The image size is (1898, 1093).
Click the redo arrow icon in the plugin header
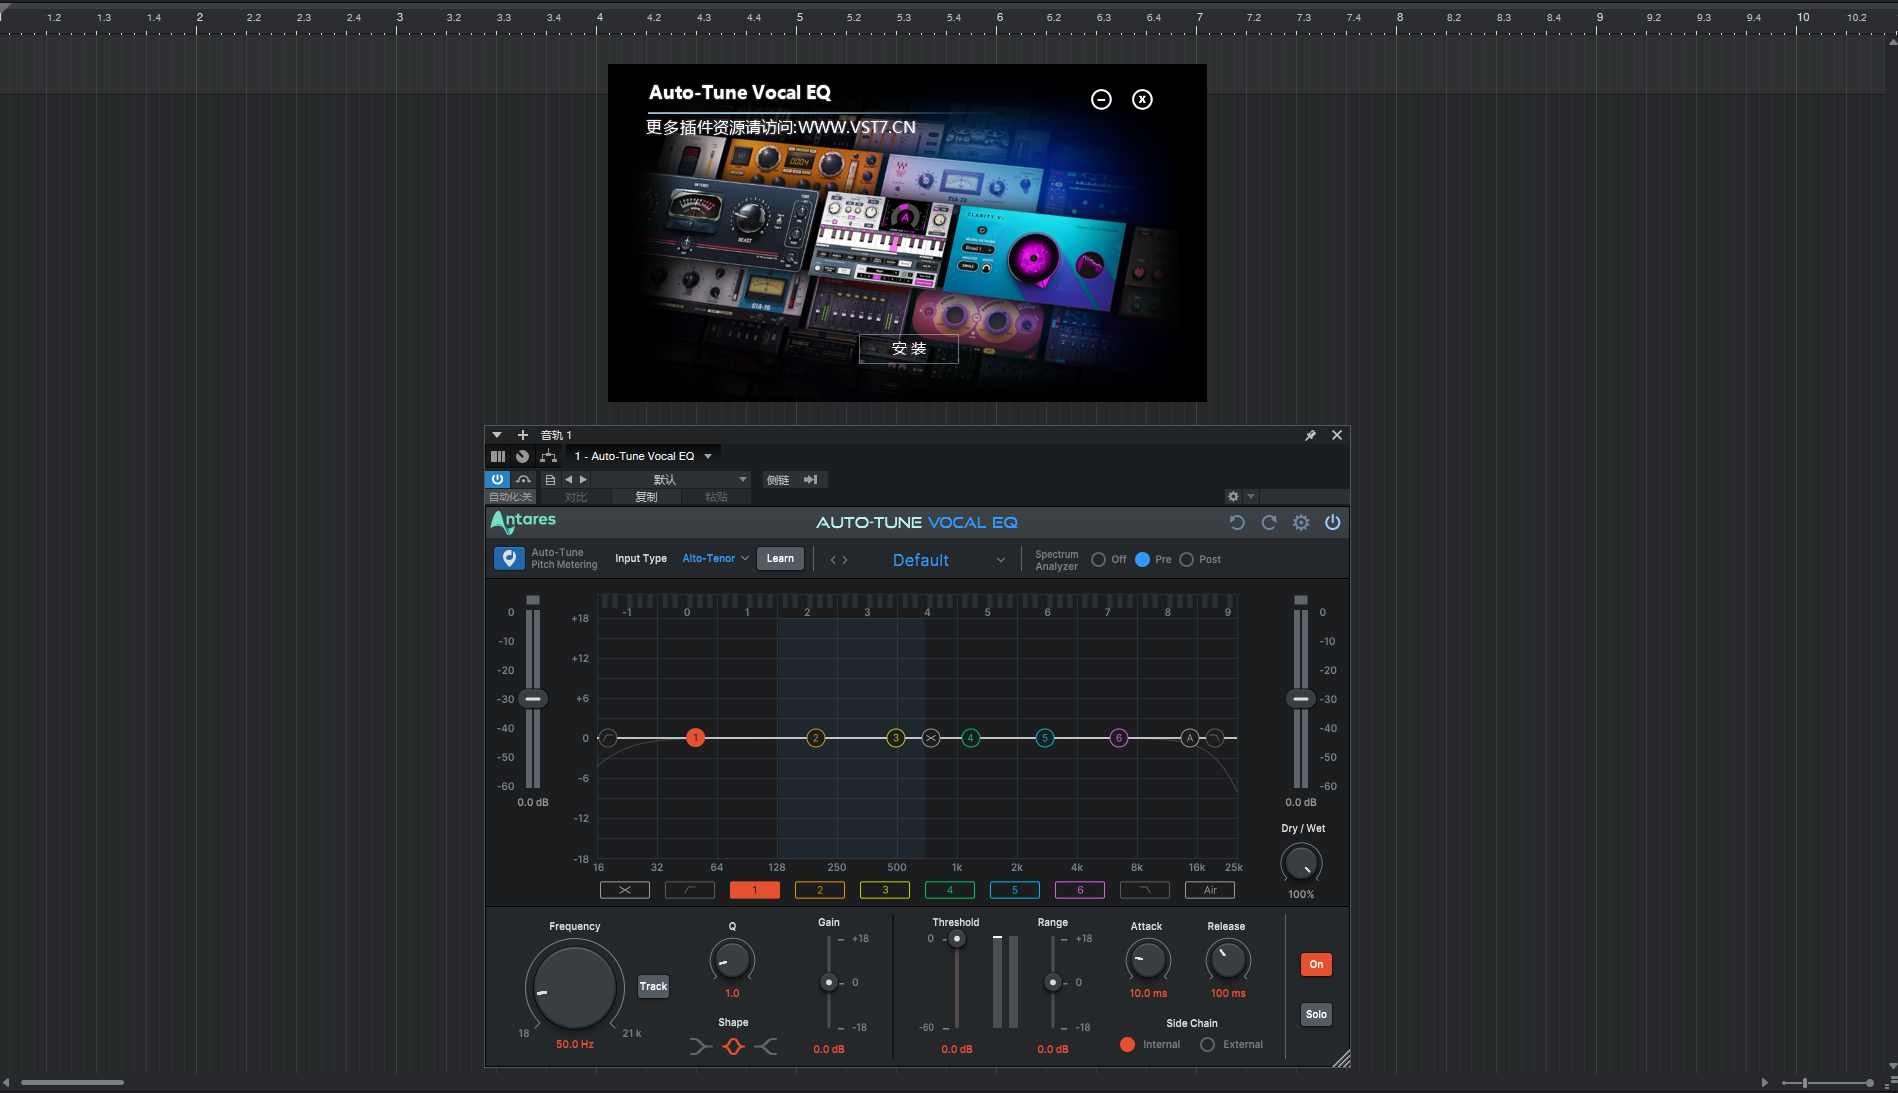(1268, 522)
